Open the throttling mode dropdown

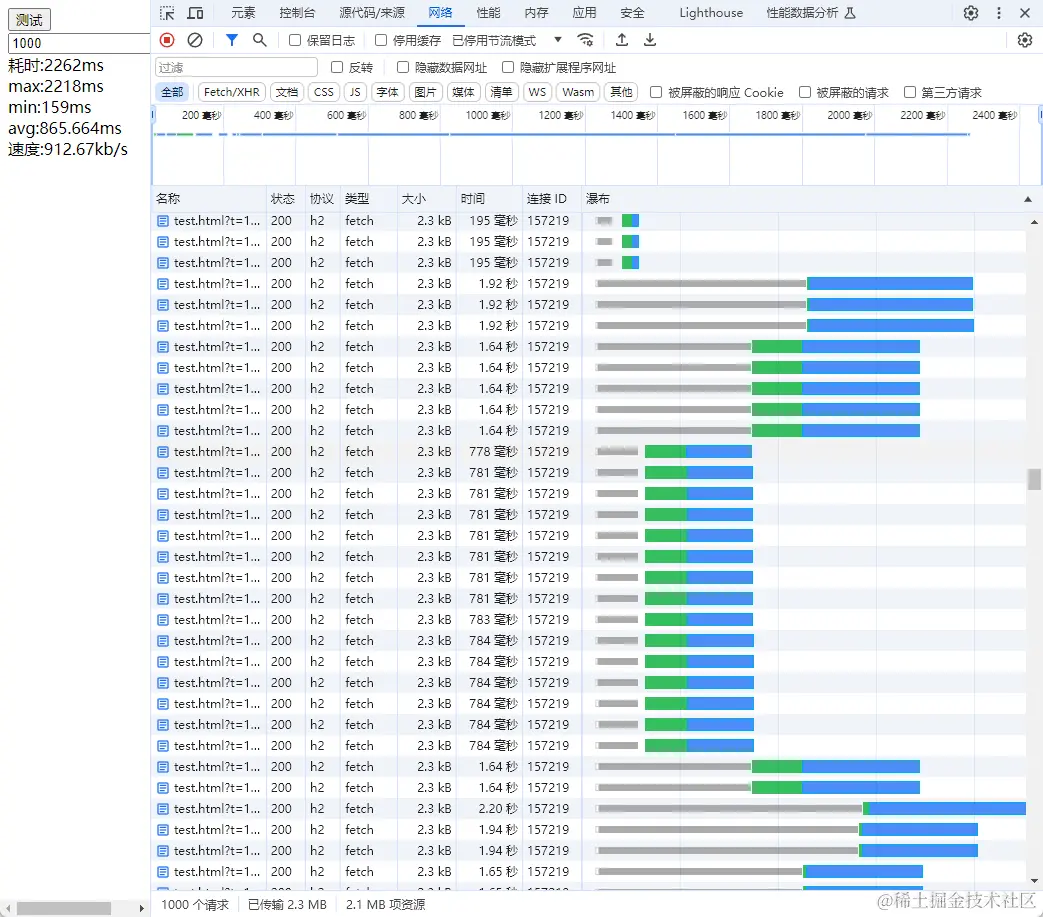[507, 40]
